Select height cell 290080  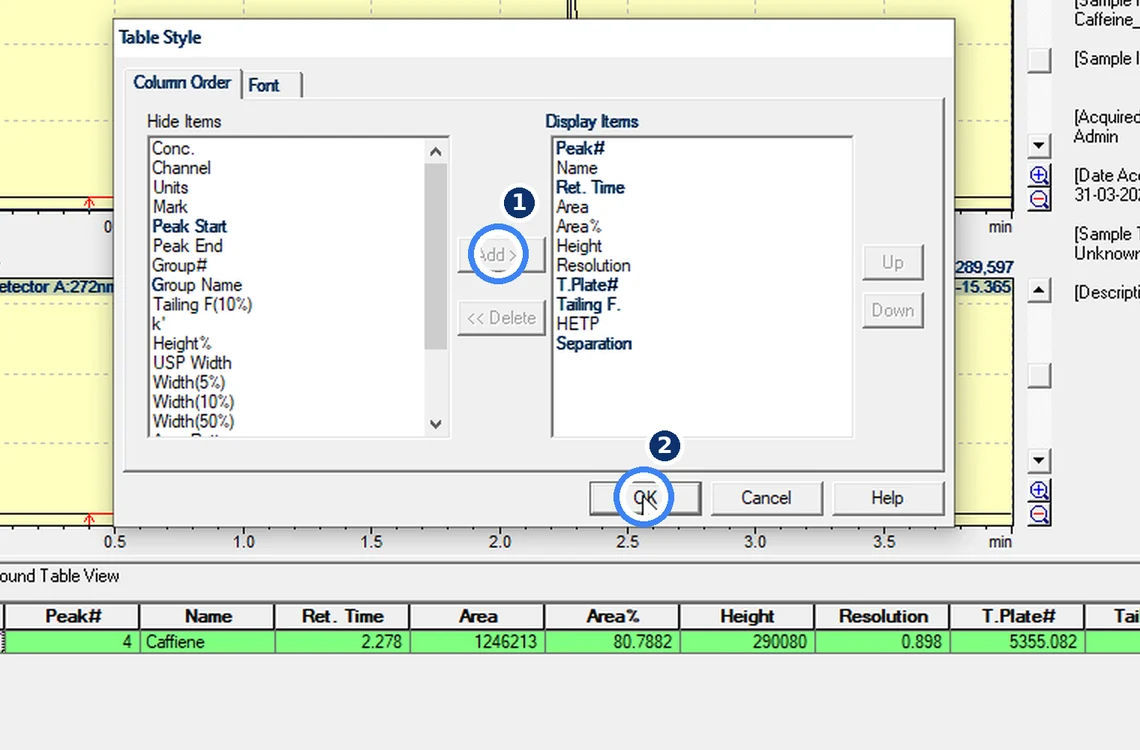tap(747, 642)
